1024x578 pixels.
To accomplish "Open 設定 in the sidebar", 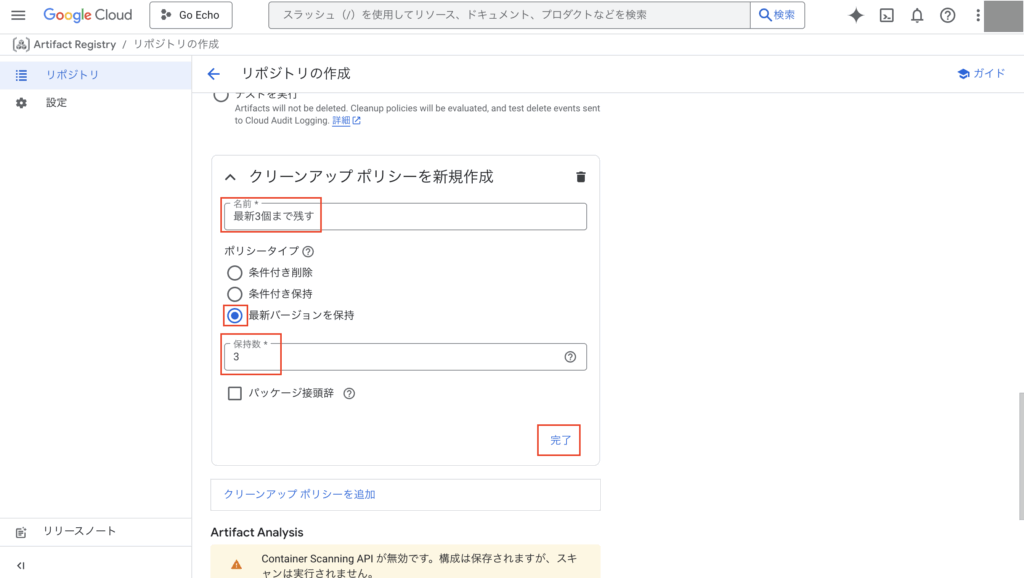I will point(56,103).
